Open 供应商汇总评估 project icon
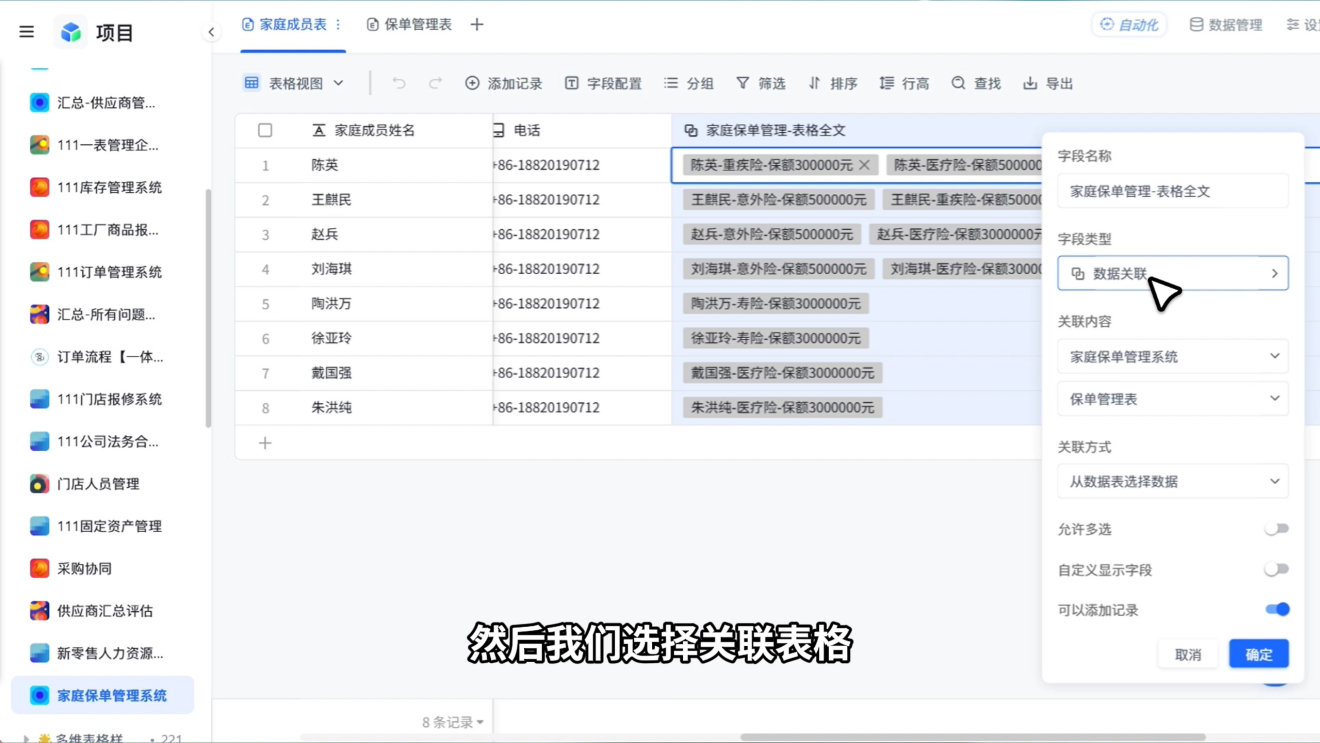The height and width of the screenshot is (743, 1320). click(40, 611)
